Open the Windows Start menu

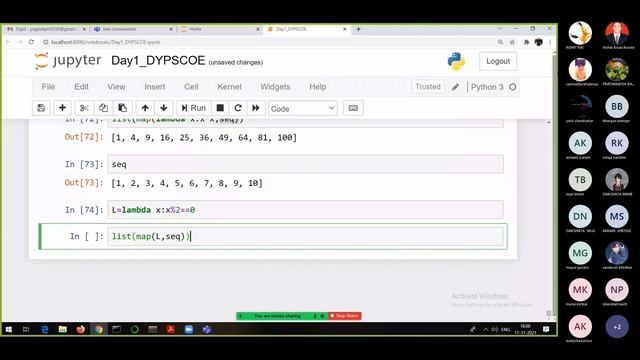[9, 329]
